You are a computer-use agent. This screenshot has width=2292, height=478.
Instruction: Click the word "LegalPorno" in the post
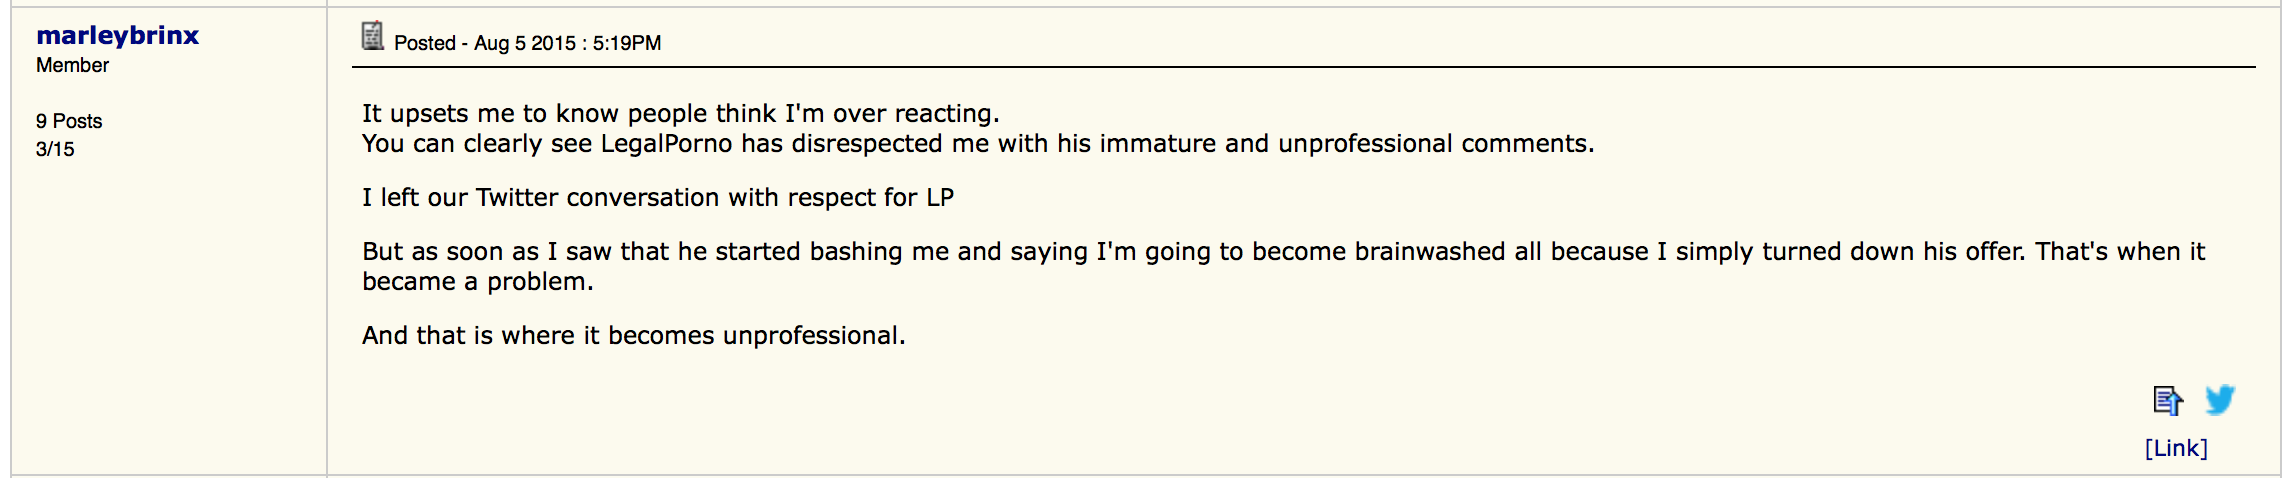666,143
